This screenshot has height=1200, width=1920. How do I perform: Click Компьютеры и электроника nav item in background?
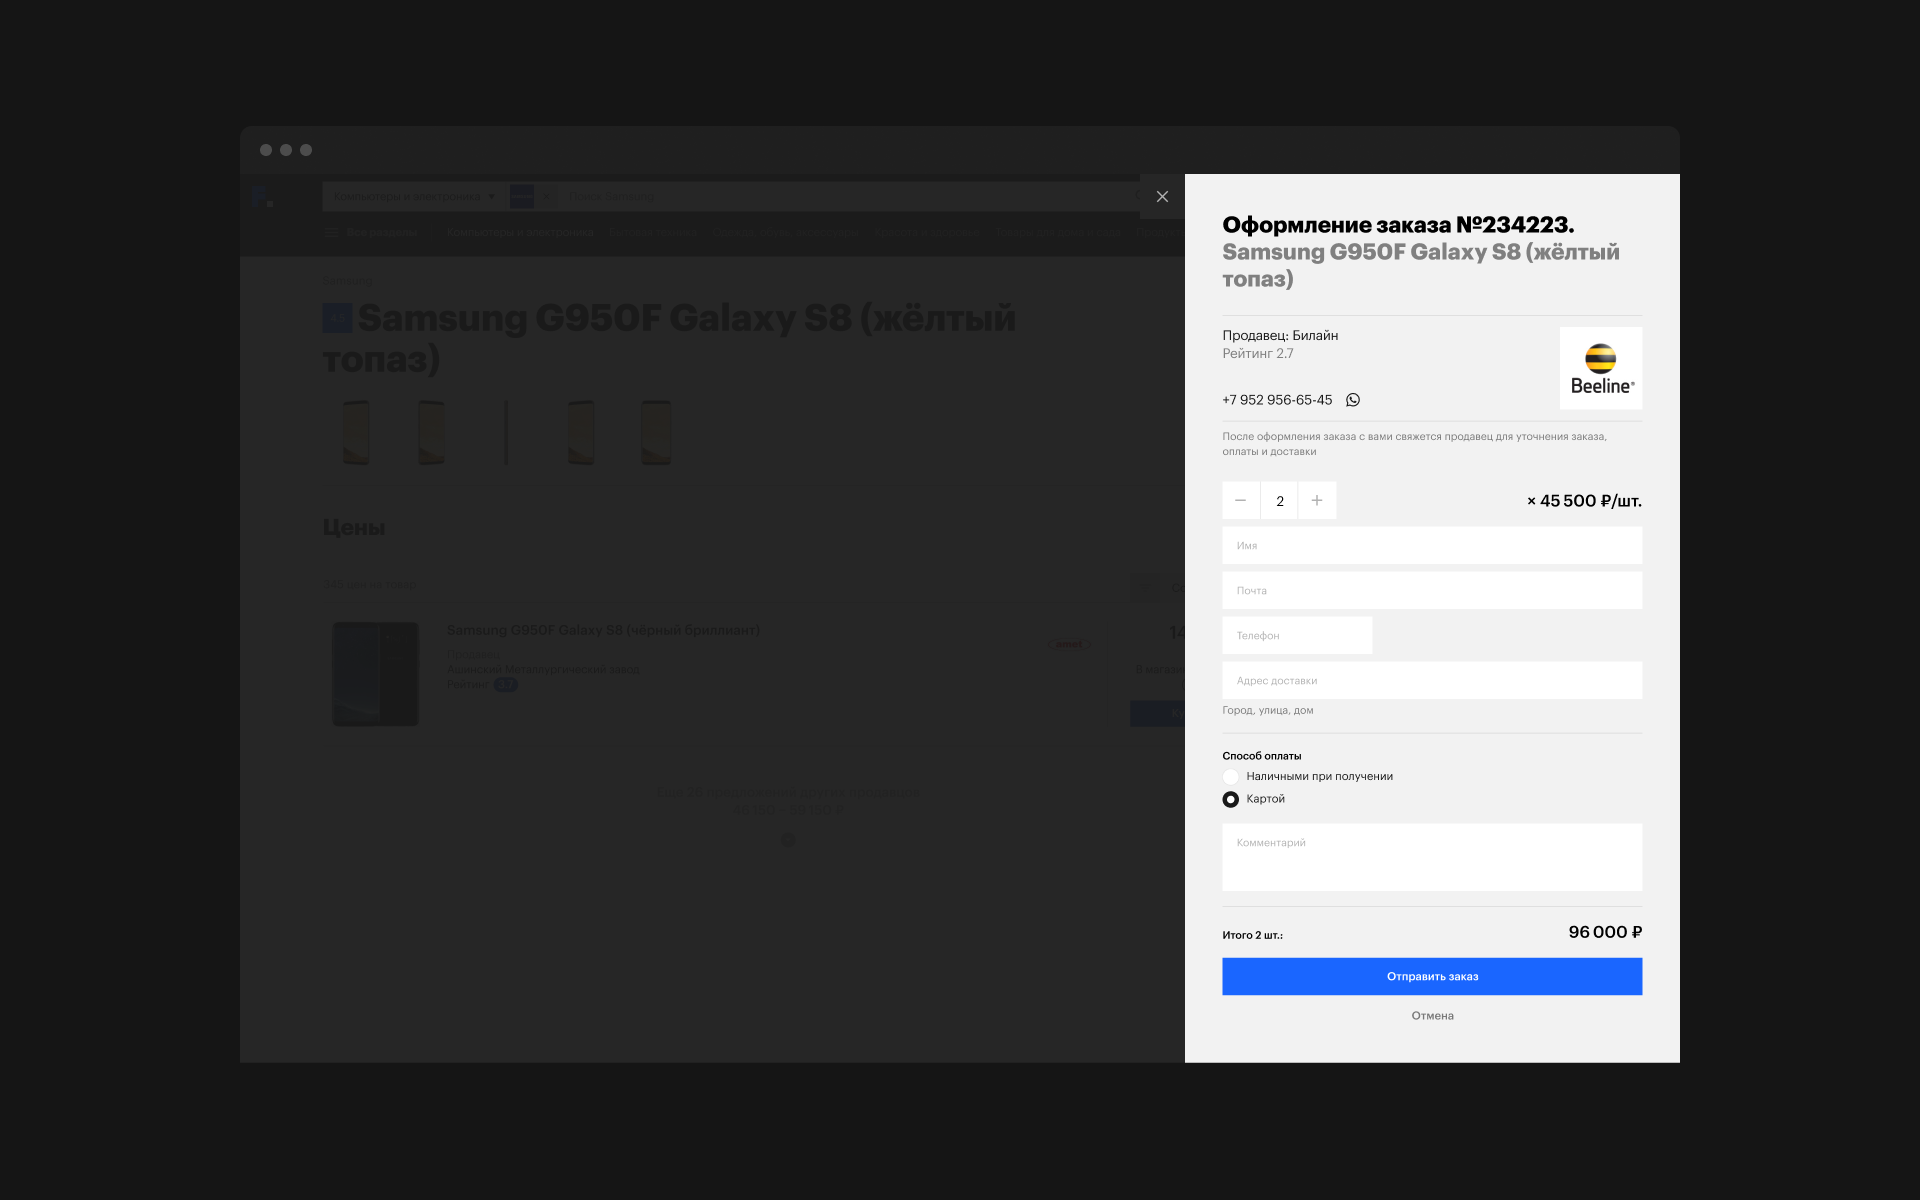(x=520, y=232)
